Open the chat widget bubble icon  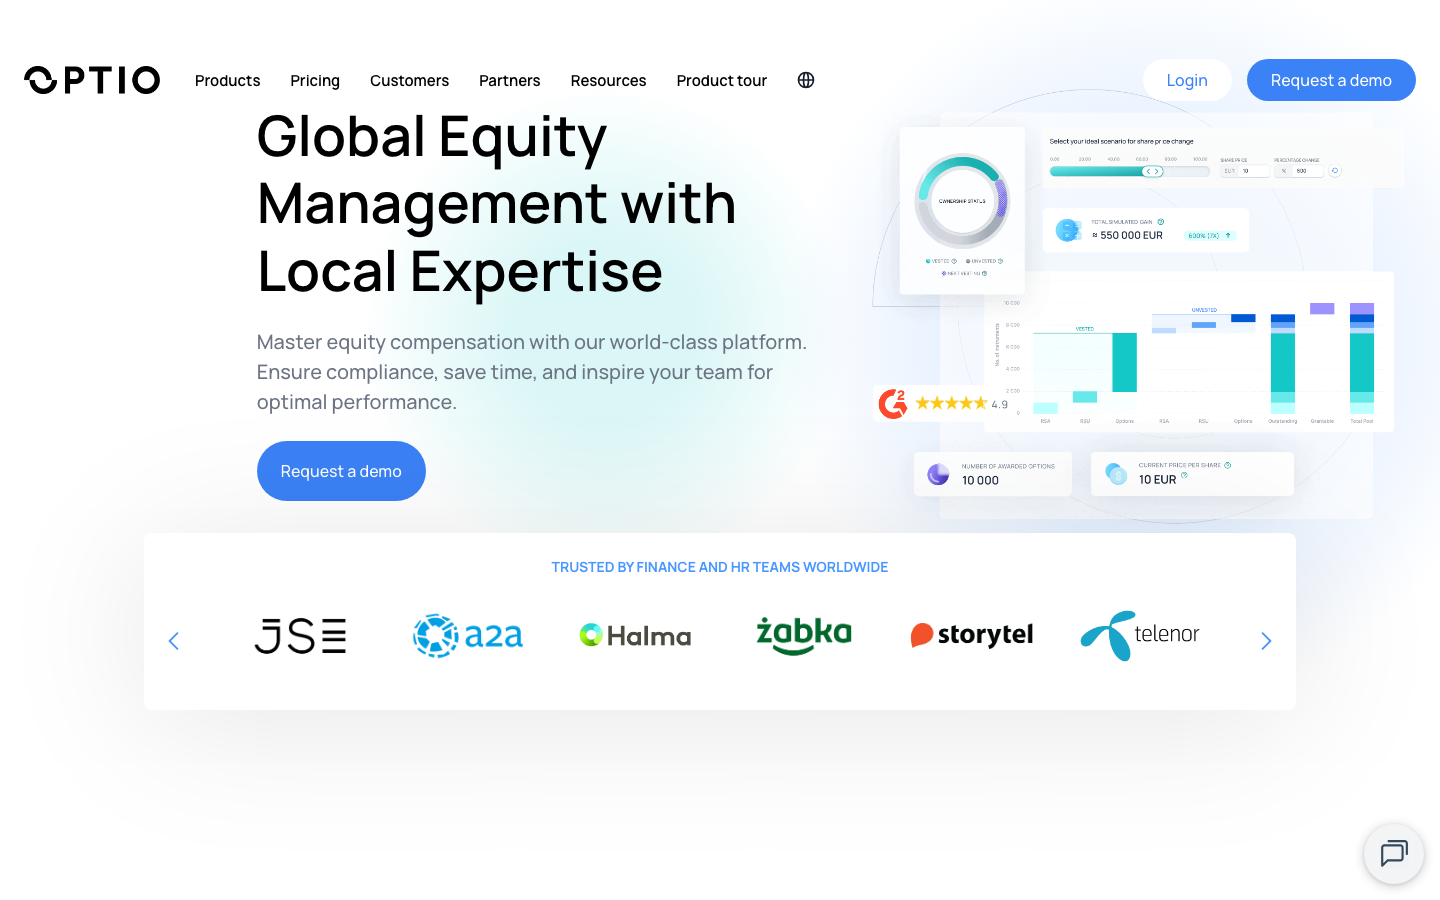(1394, 854)
